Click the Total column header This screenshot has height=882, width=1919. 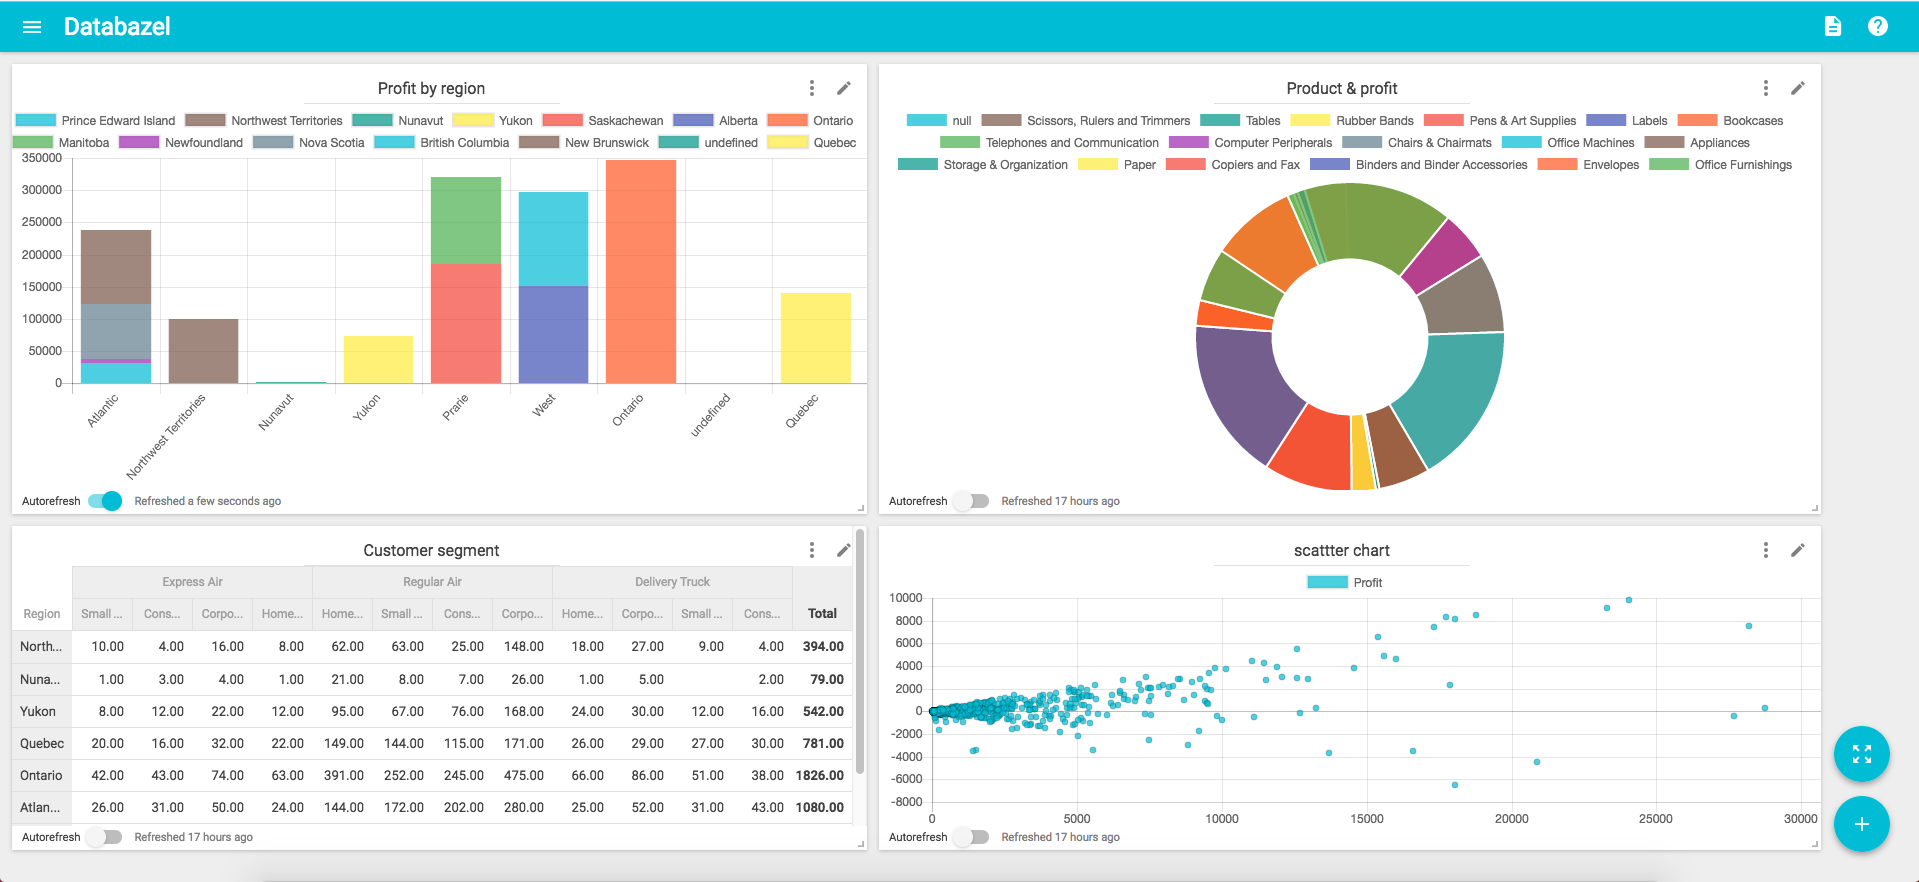coord(822,613)
